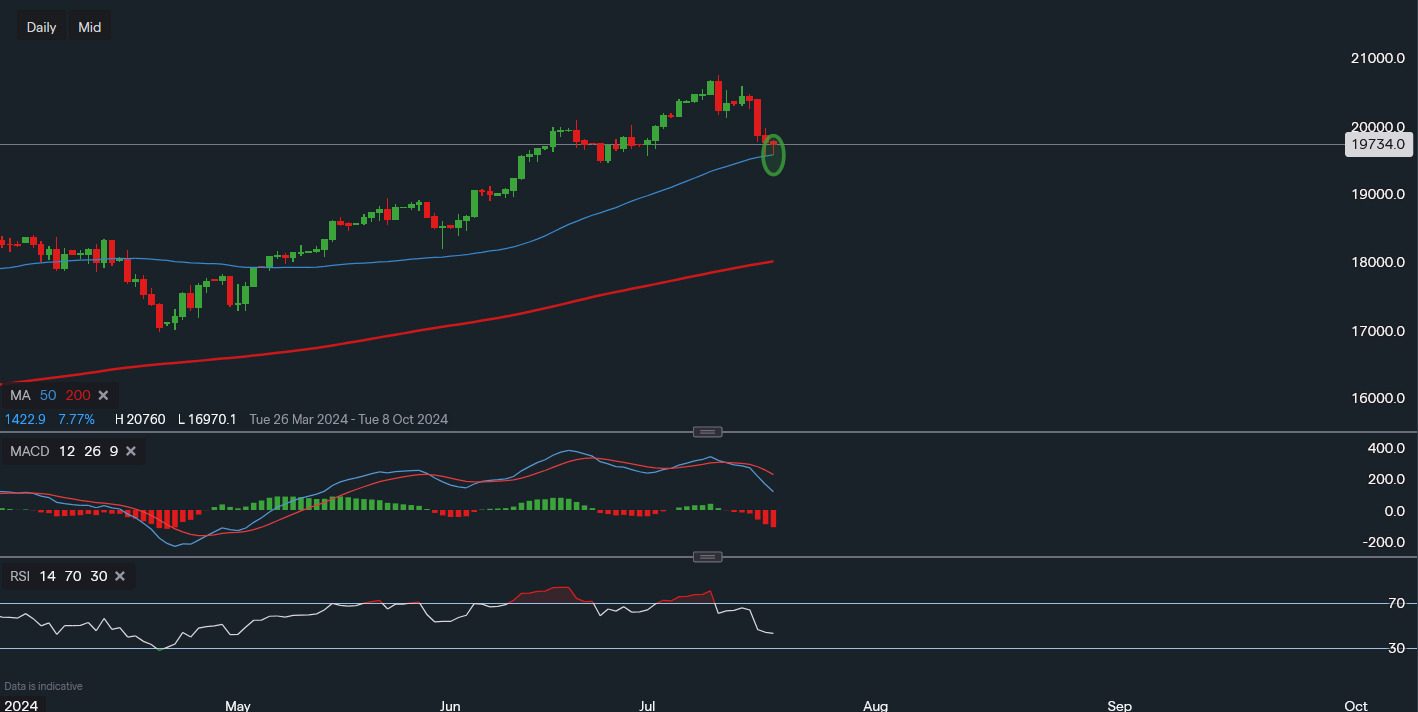Remove the MACD indicator using its X icon
Screen dimensions: 1418x712
130,451
